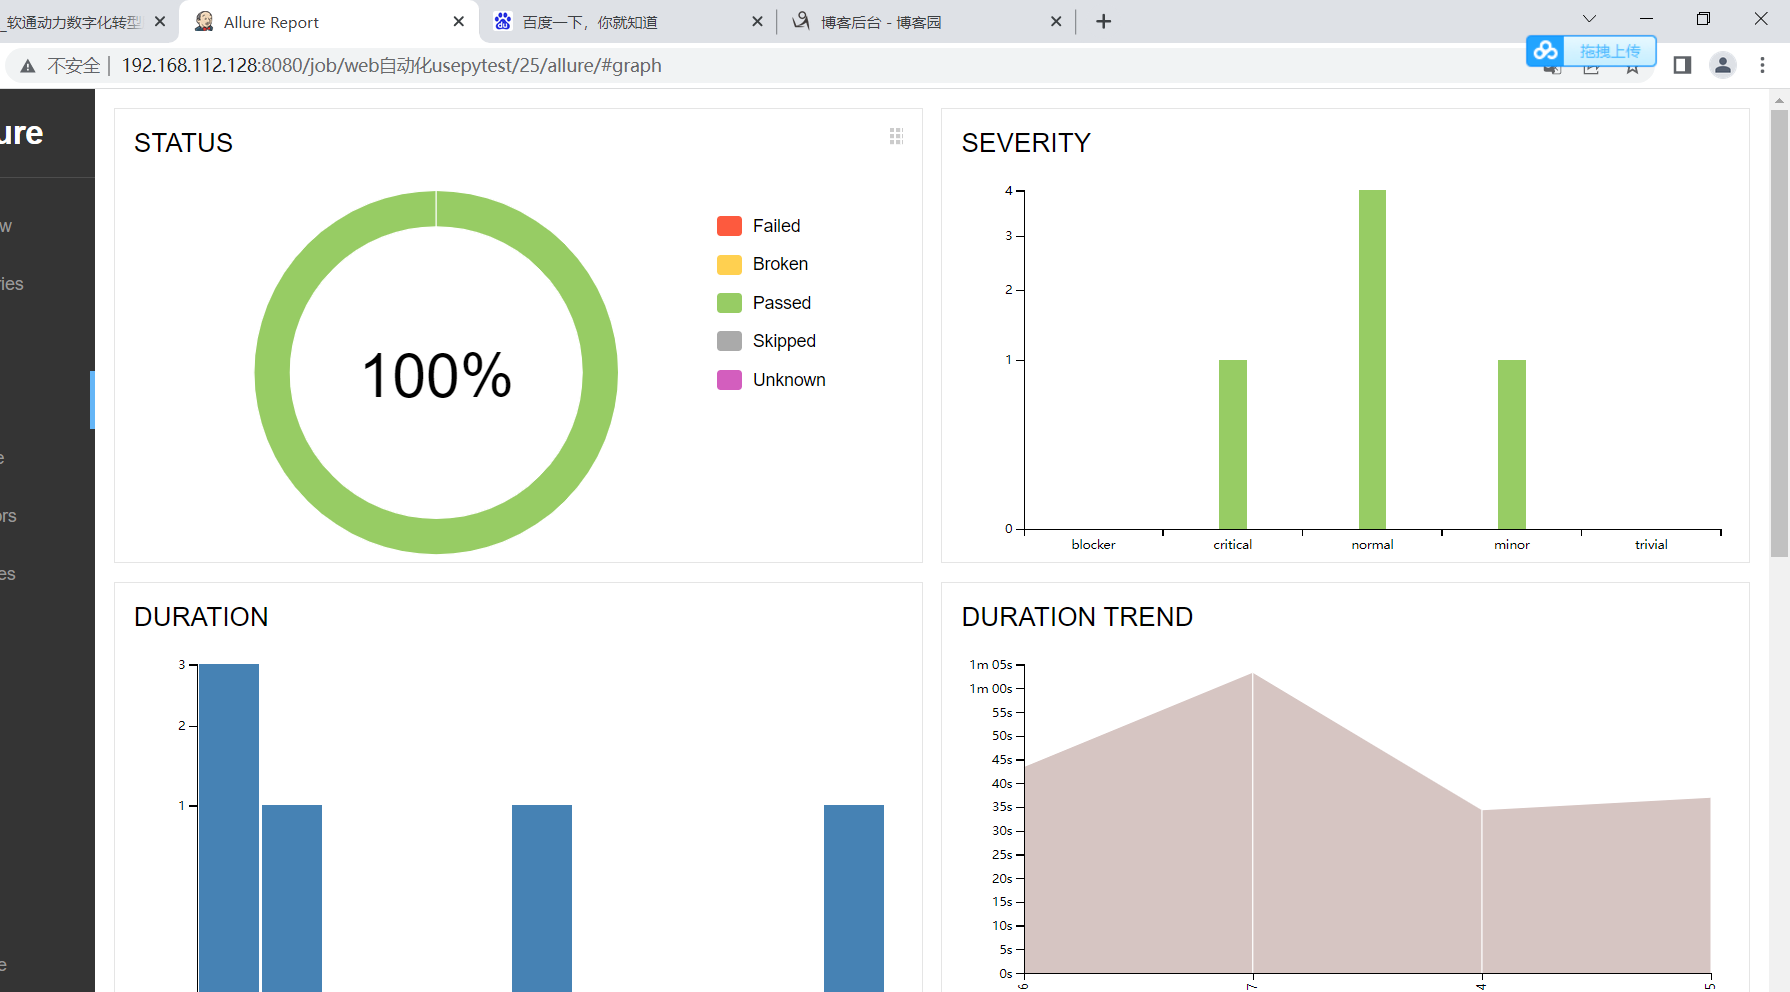Click the critical axis label
1790x992 pixels.
(x=1233, y=545)
